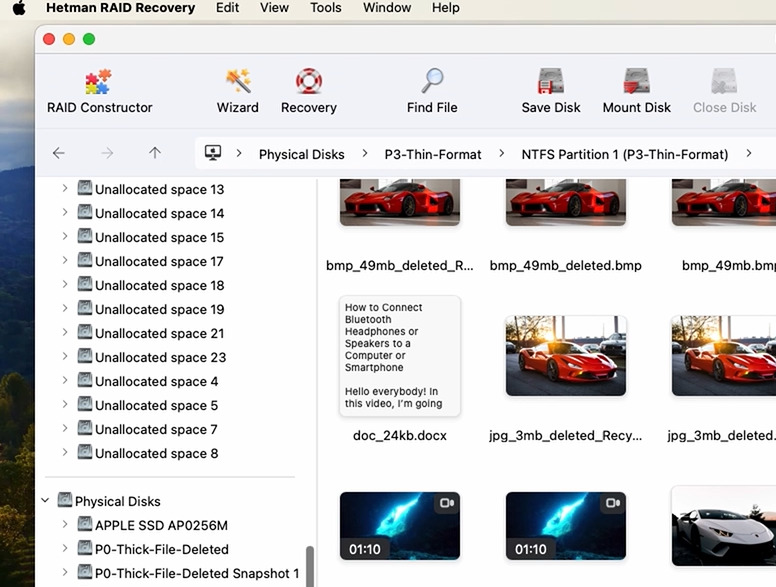Viewport: 776px width, 587px height.
Task: Click the Save Disk icon
Action: point(551,82)
